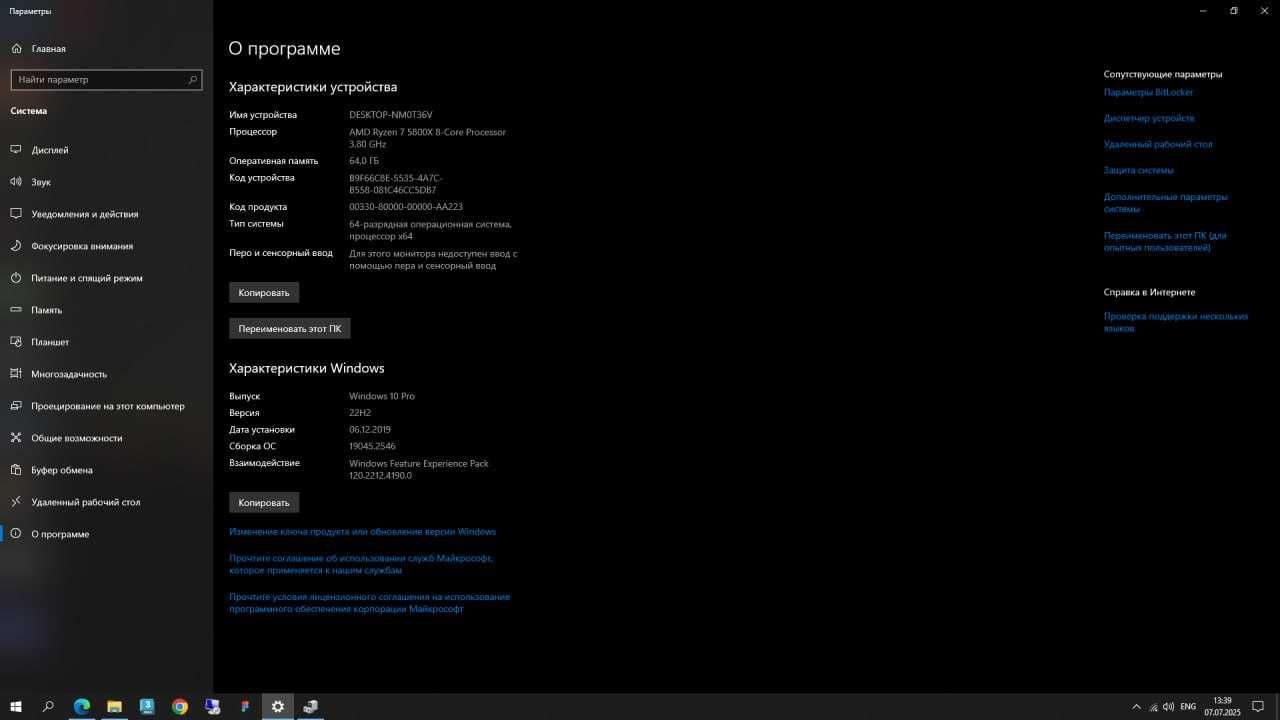Go to Проецирование на этот компьютер

point(106,406)
